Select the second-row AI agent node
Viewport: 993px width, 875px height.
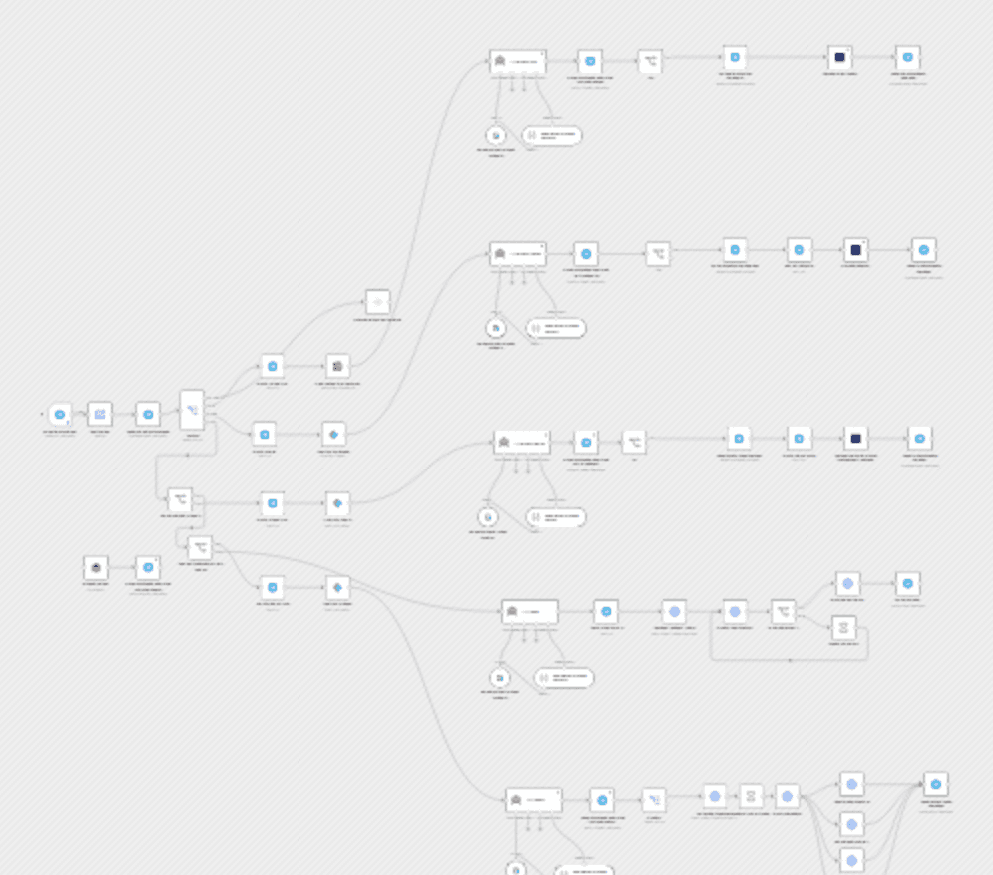518,254
